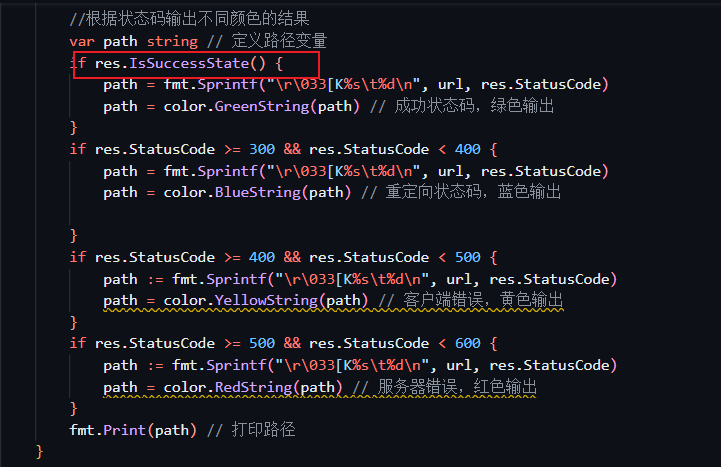This screenshot has height=467, width=721.
Task: Click the 服务器错误 comment text
Action: pos(417,387)
